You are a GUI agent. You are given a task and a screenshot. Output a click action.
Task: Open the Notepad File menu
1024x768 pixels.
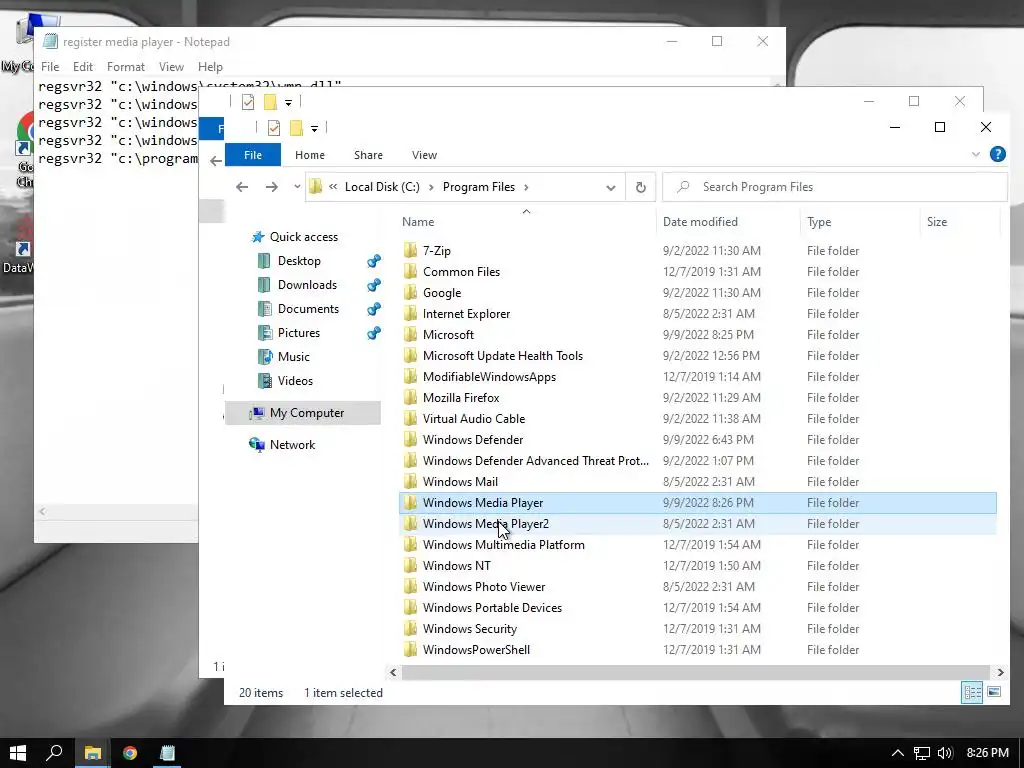pyautogui.click(x=50, y=67)
